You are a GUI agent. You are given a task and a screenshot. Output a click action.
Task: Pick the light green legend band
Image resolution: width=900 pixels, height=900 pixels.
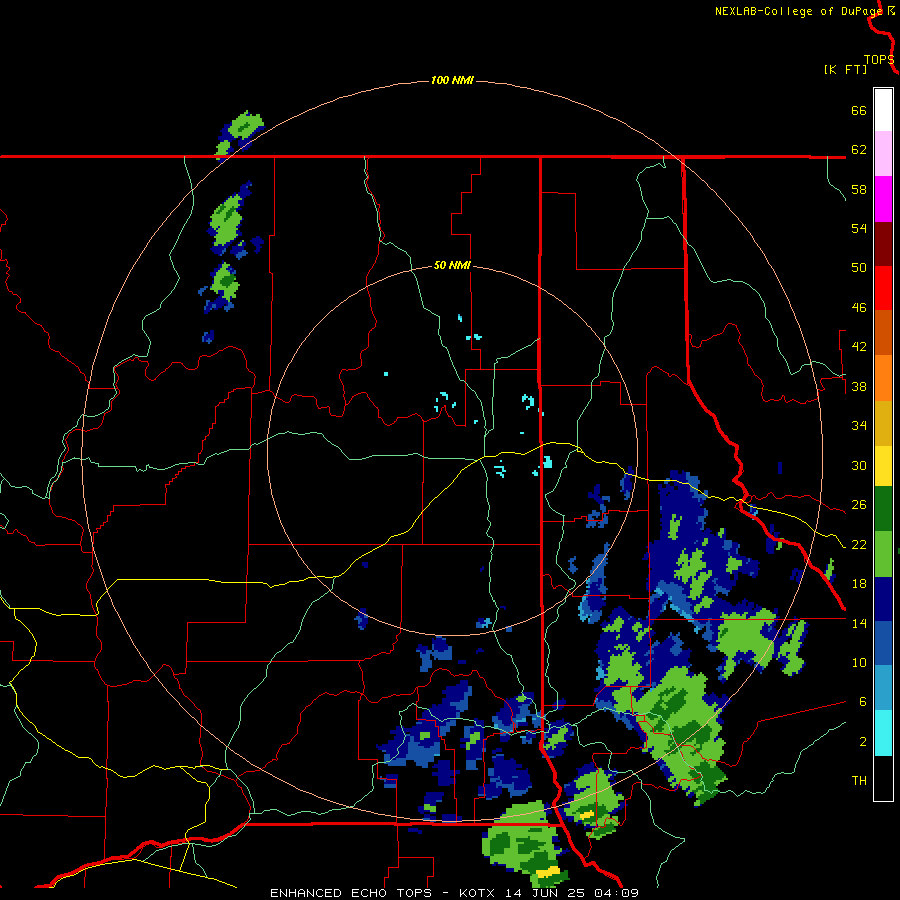point(883,554)
